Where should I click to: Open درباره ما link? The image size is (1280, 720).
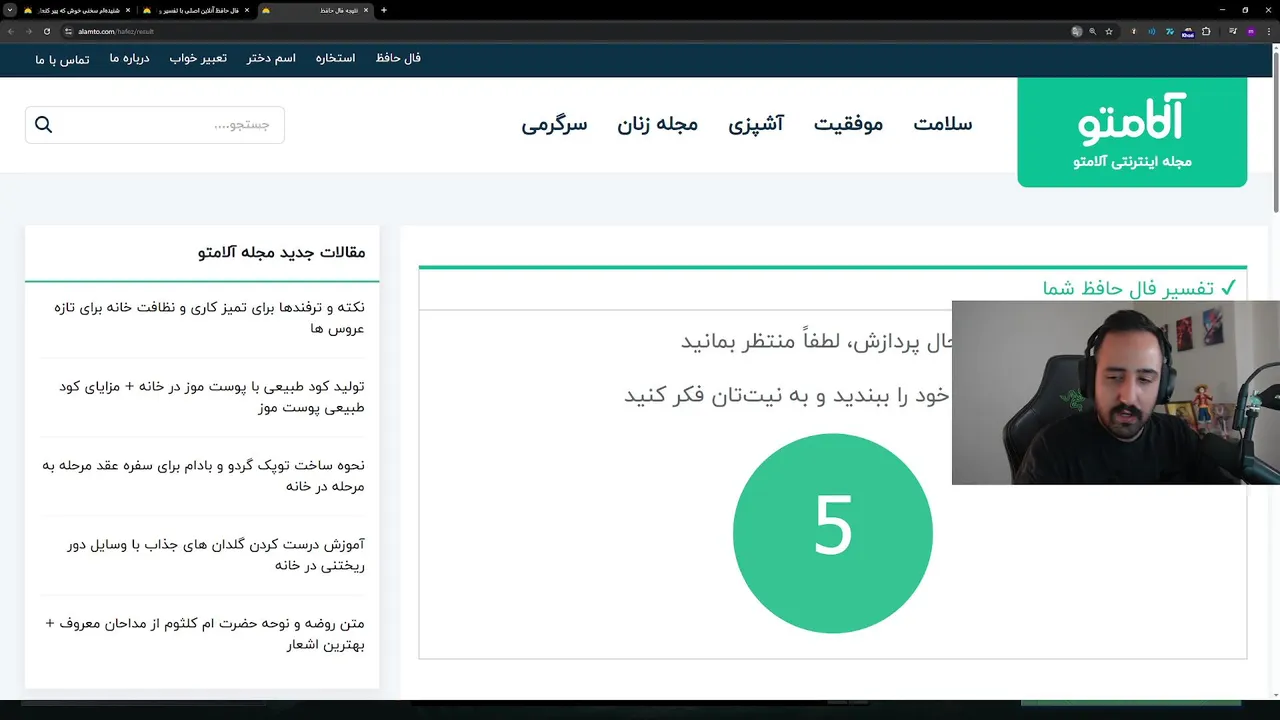point(129,58)
